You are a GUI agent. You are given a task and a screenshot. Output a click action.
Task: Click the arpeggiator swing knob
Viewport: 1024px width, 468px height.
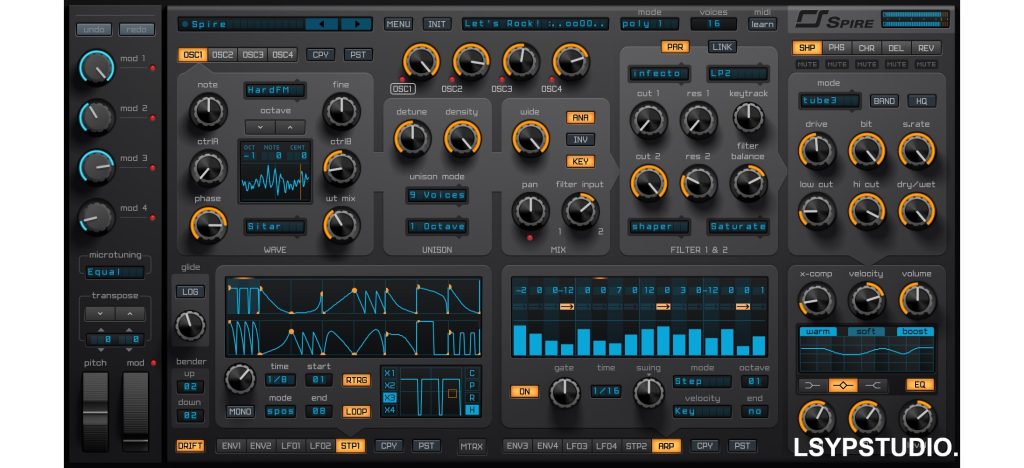click(648, 392)
